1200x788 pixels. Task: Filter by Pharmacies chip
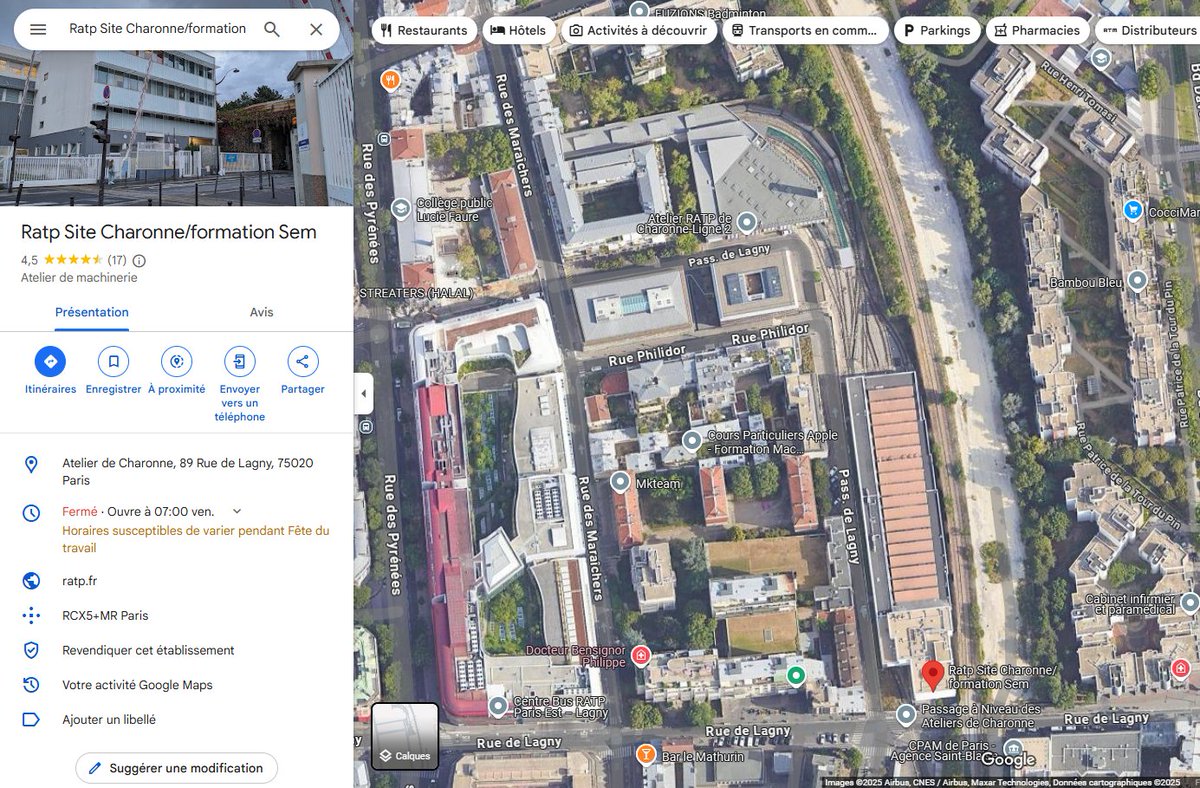[x=1038, y=30]
